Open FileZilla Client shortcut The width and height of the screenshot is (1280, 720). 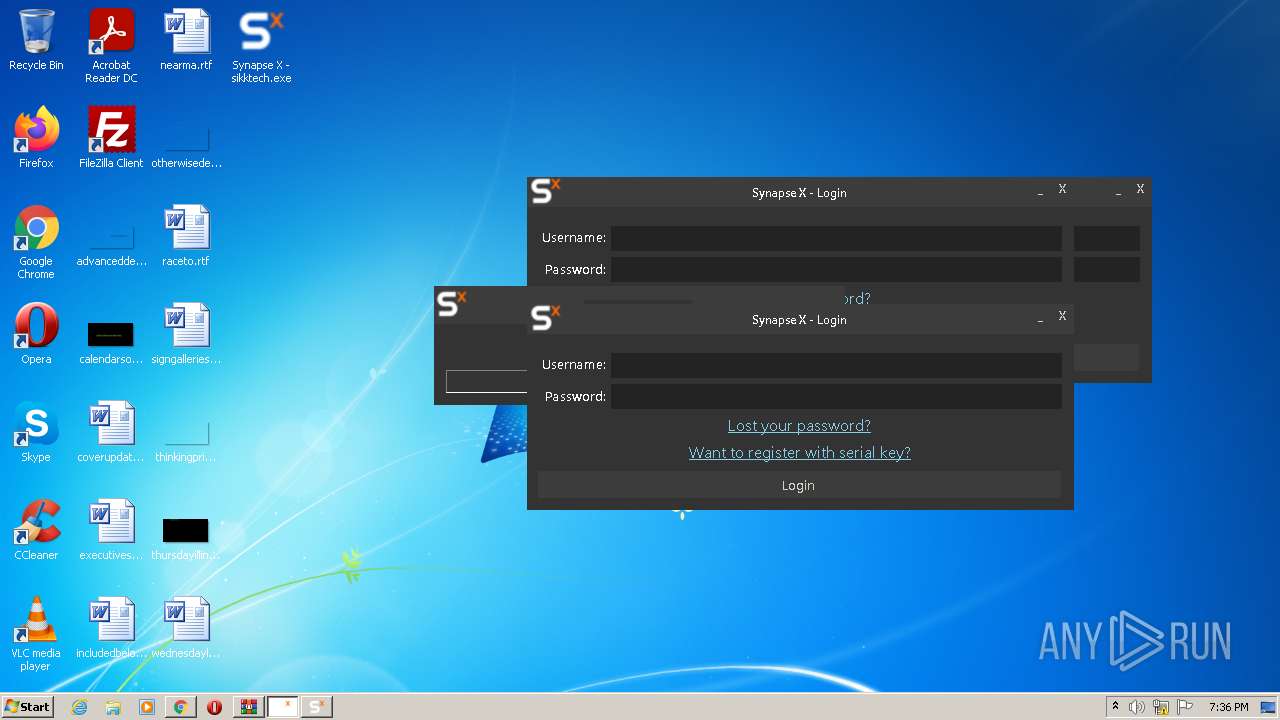point(111,138)
